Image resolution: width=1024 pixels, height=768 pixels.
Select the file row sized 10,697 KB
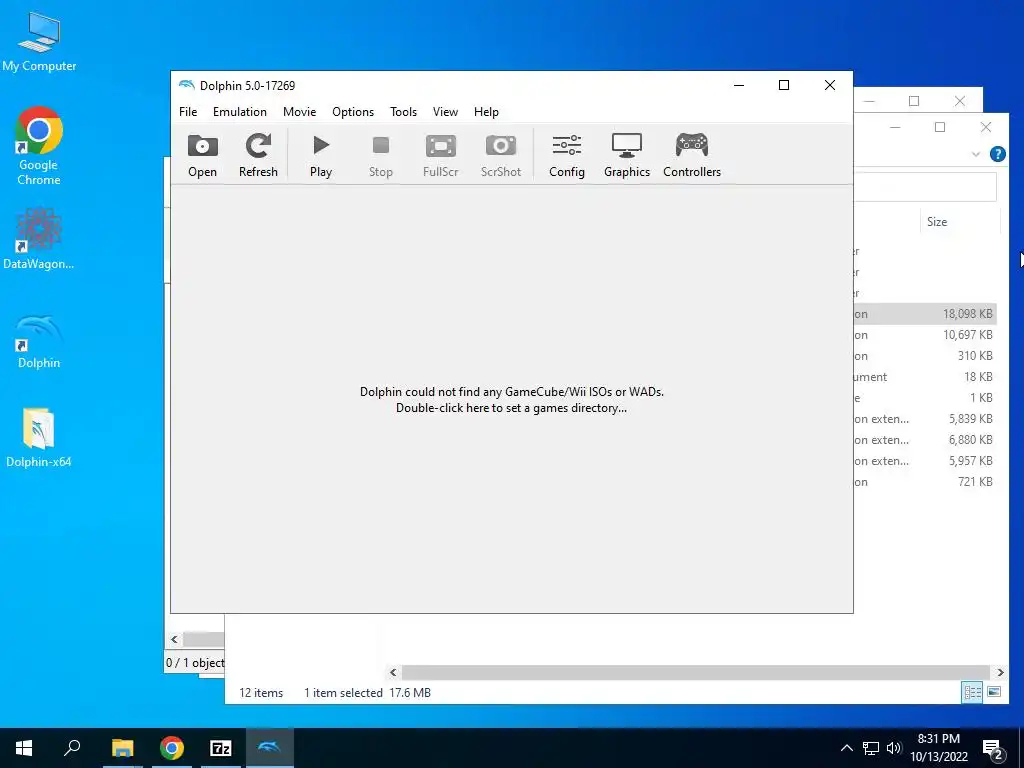click(926, 335)
